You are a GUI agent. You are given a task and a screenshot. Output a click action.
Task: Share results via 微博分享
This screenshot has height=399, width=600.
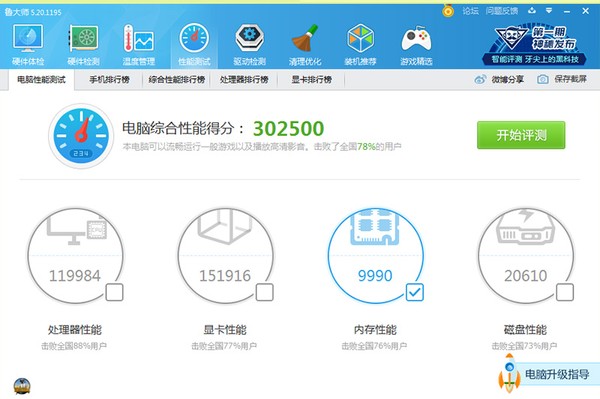[x=499, y=80]
